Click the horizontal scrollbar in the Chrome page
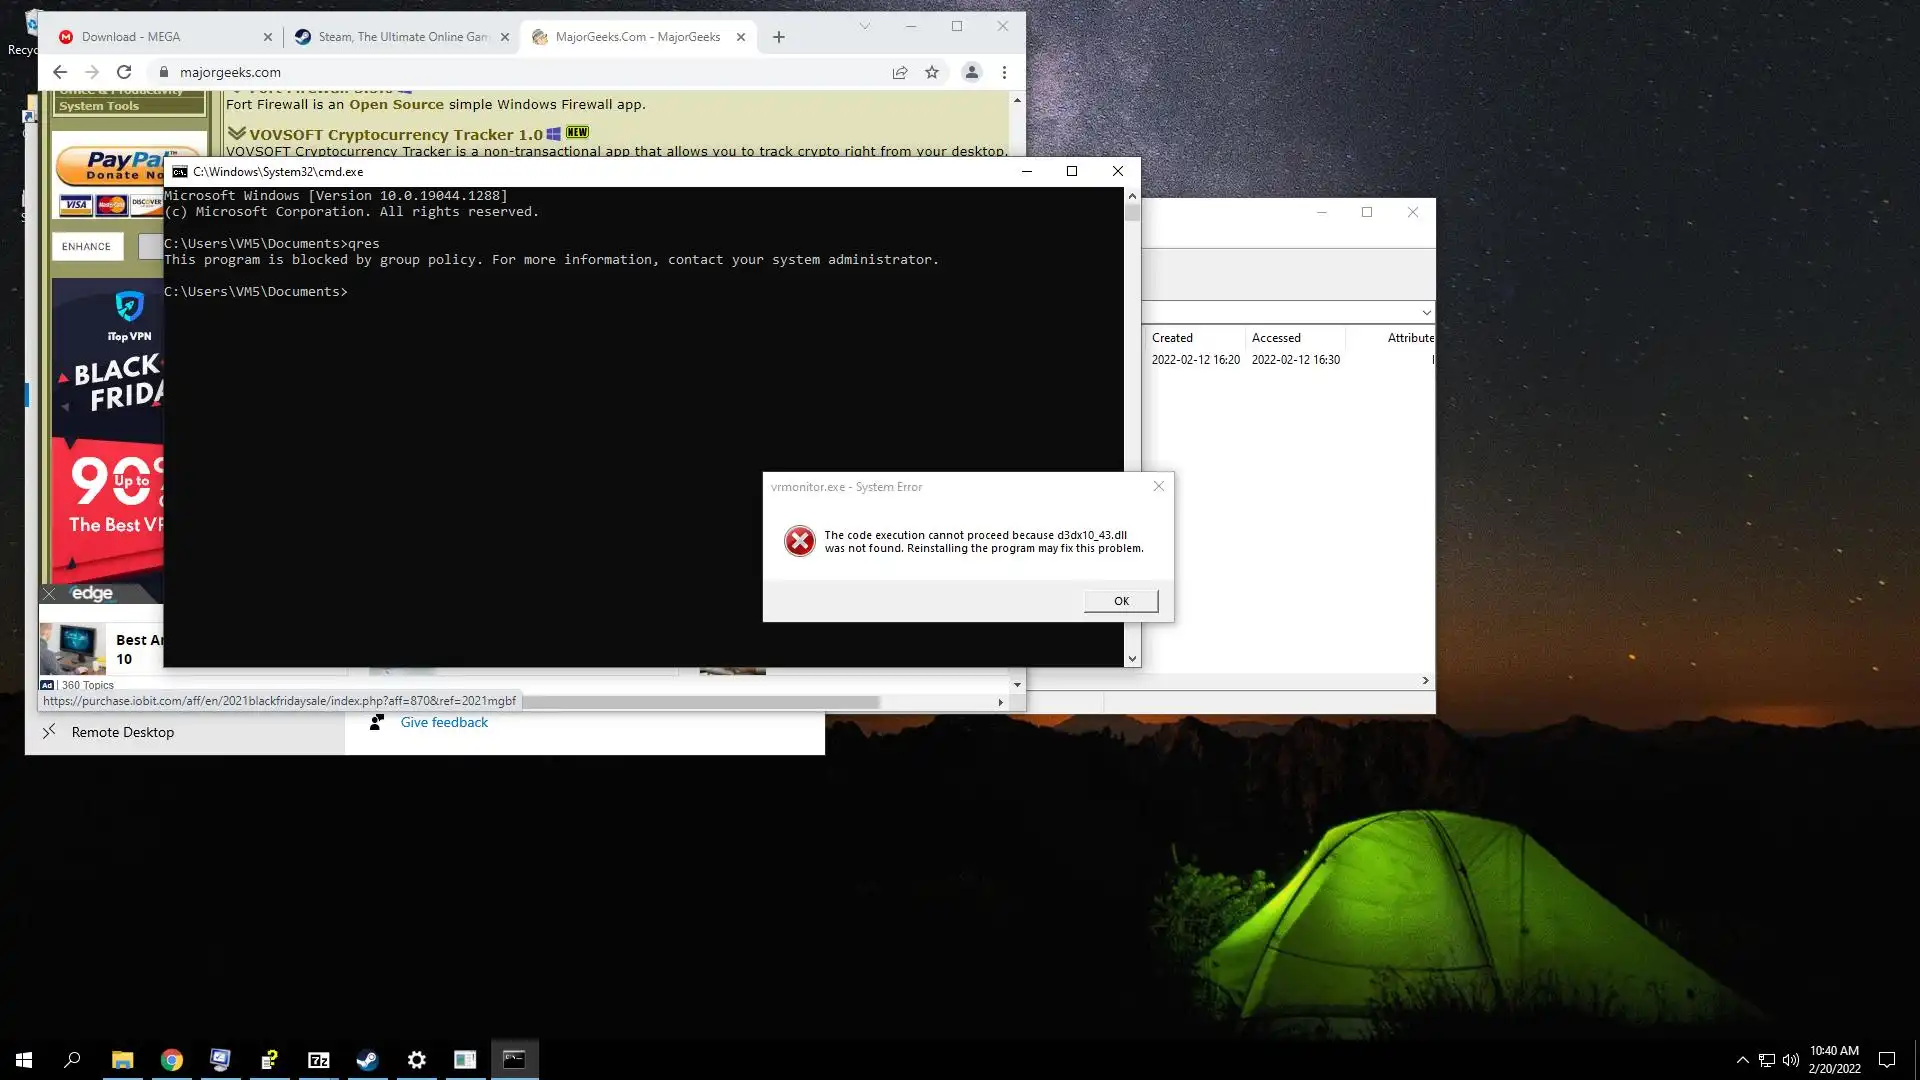This screenshot has width=1920, height=1080. click(x=700, y=702)
